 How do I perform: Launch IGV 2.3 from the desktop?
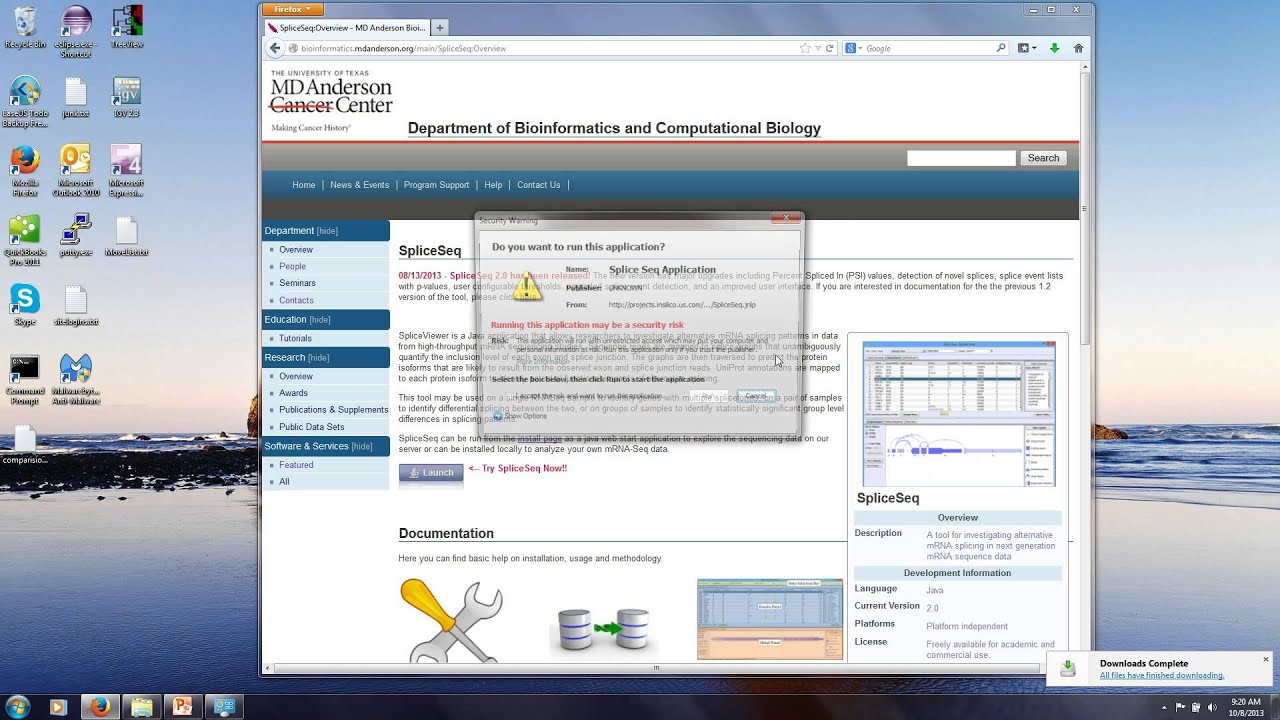pos(126,97)
